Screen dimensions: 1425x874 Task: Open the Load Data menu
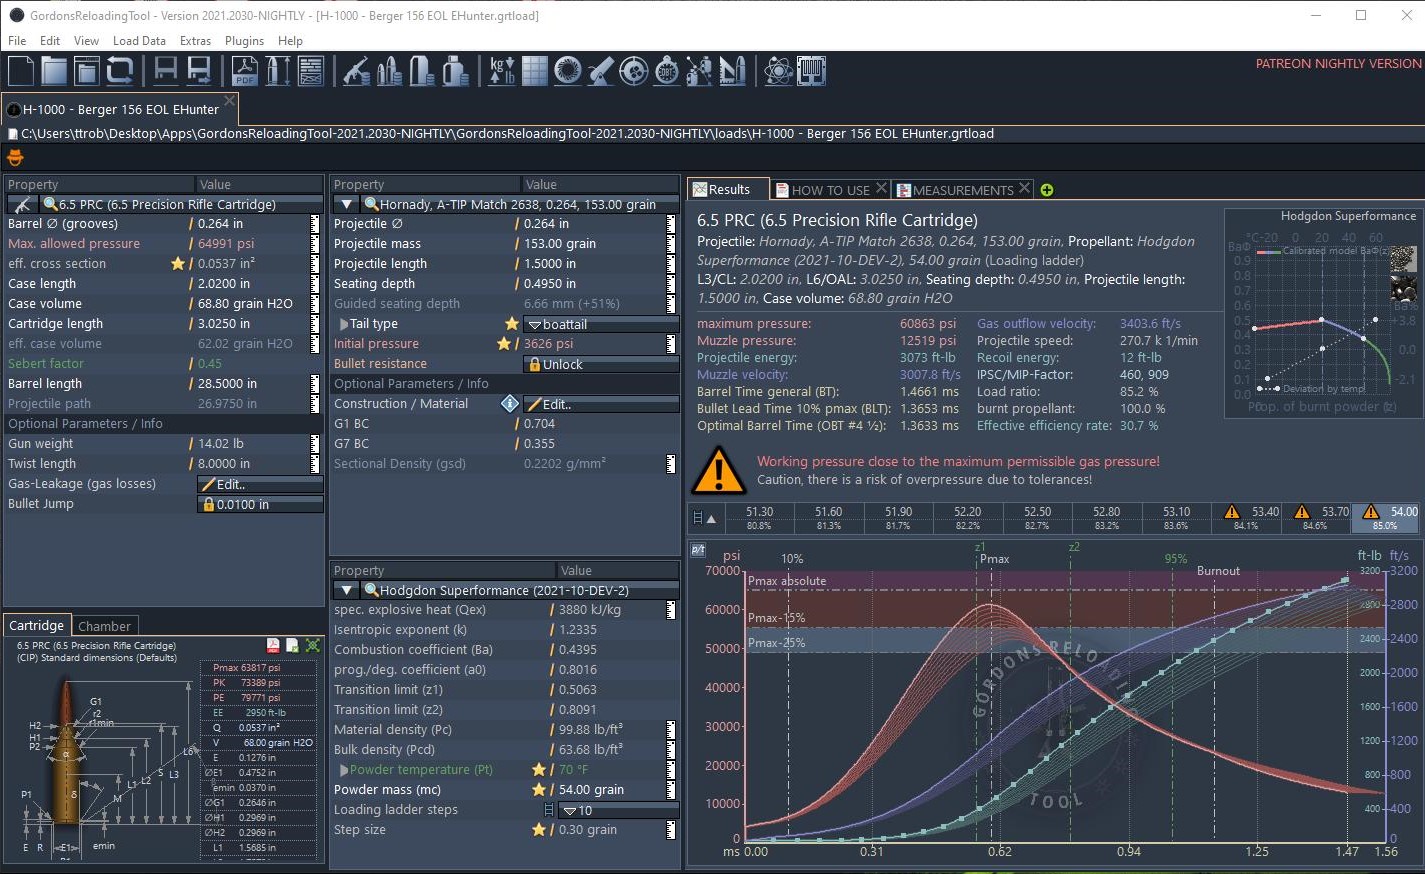pos(139,41)
